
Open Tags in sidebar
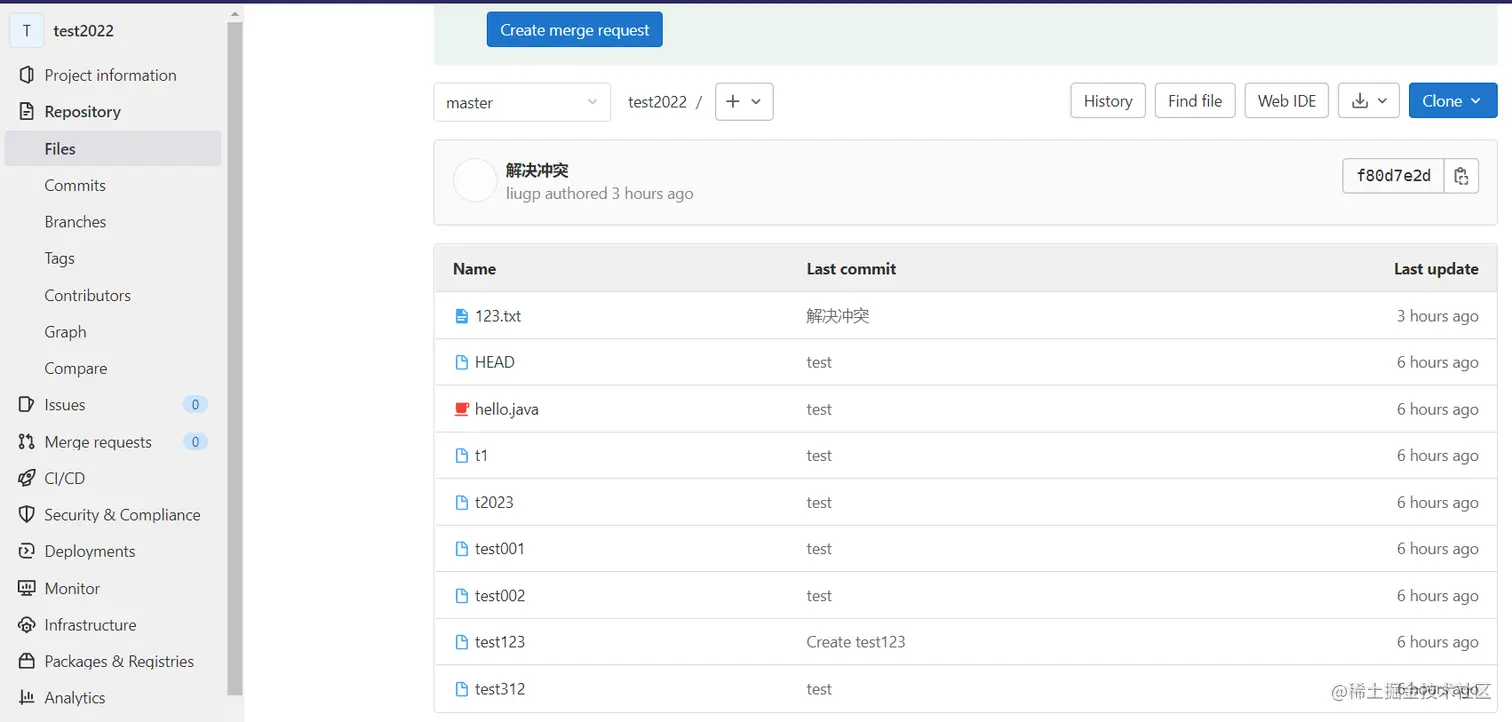coord(59,258)
